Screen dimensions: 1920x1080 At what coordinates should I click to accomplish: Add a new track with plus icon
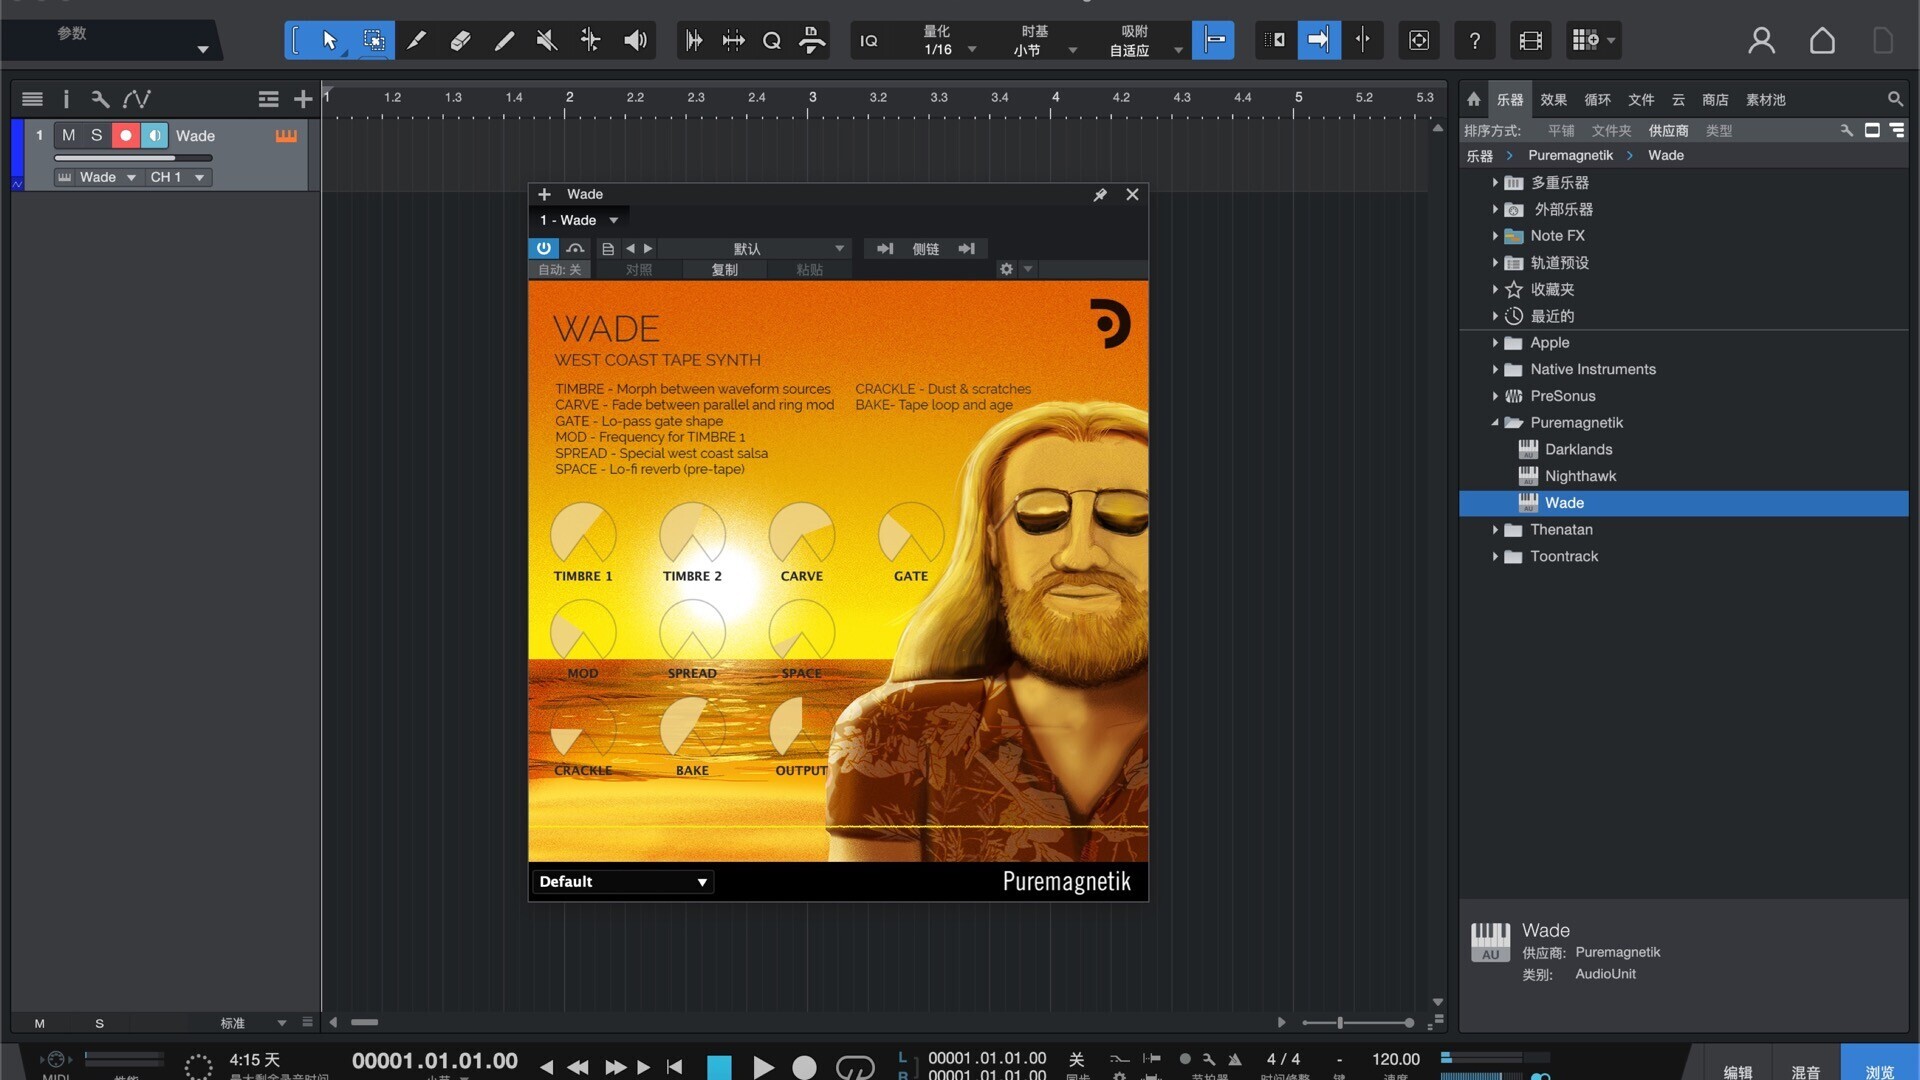(303, 98)
